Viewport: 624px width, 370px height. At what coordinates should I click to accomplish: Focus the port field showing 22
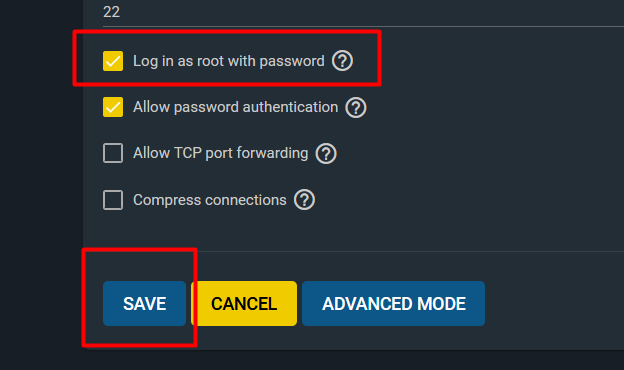click(x=363, y=13)
